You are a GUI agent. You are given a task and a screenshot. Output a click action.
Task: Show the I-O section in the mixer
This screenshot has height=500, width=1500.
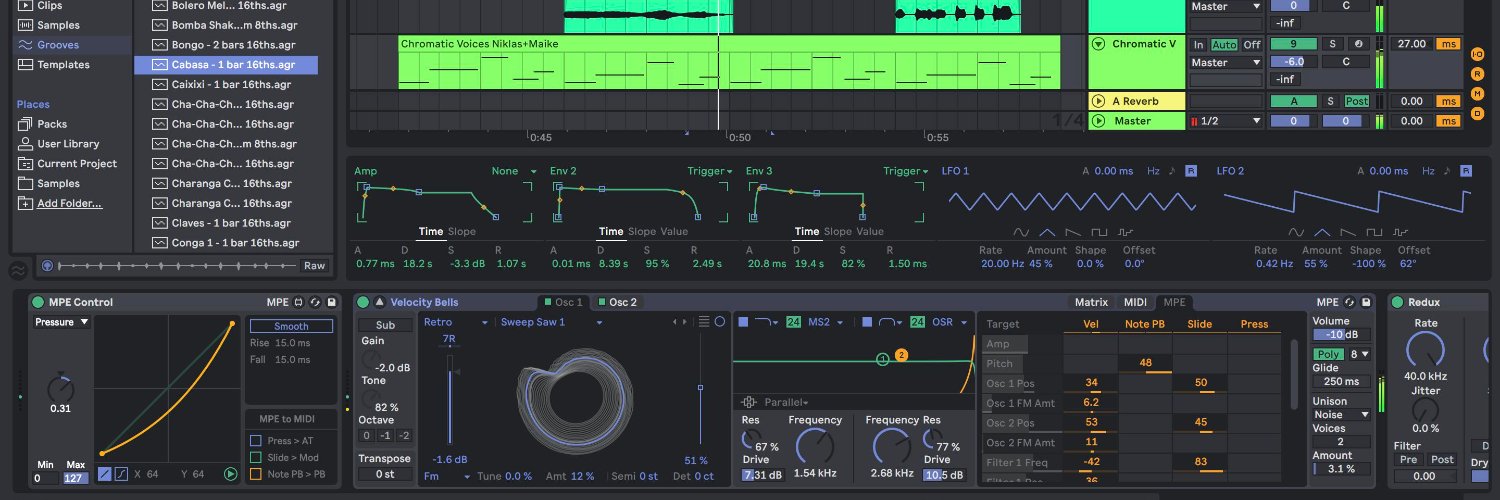1478,54
